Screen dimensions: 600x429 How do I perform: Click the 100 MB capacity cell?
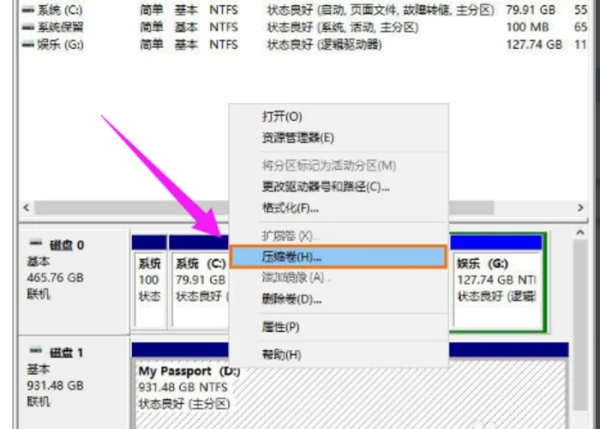click(x=527, y=28)
